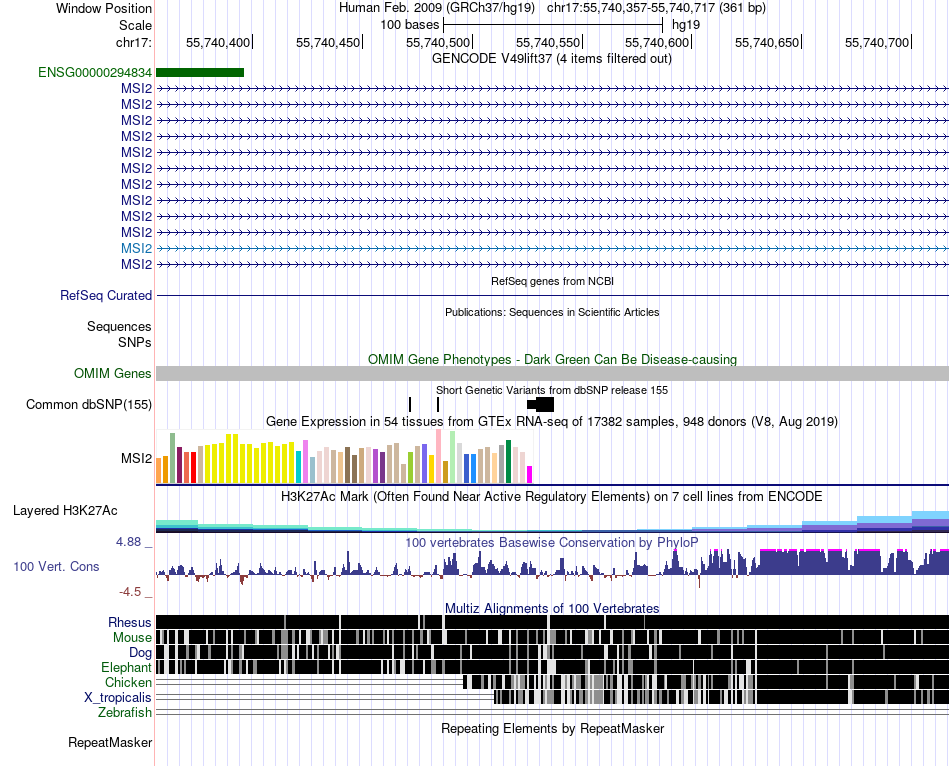Screen dimensions: 950x766
Task: Click the Scale label
Action: coord(136,25)
